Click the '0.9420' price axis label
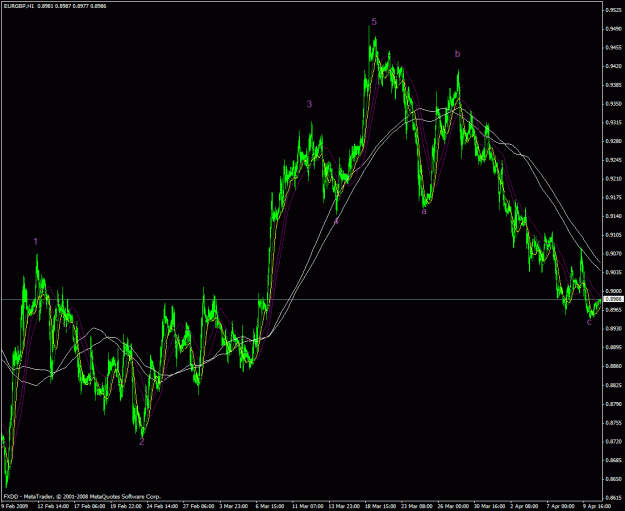This screenshot has width=625, height=511. pyautogui.click(x=614, y=67)
